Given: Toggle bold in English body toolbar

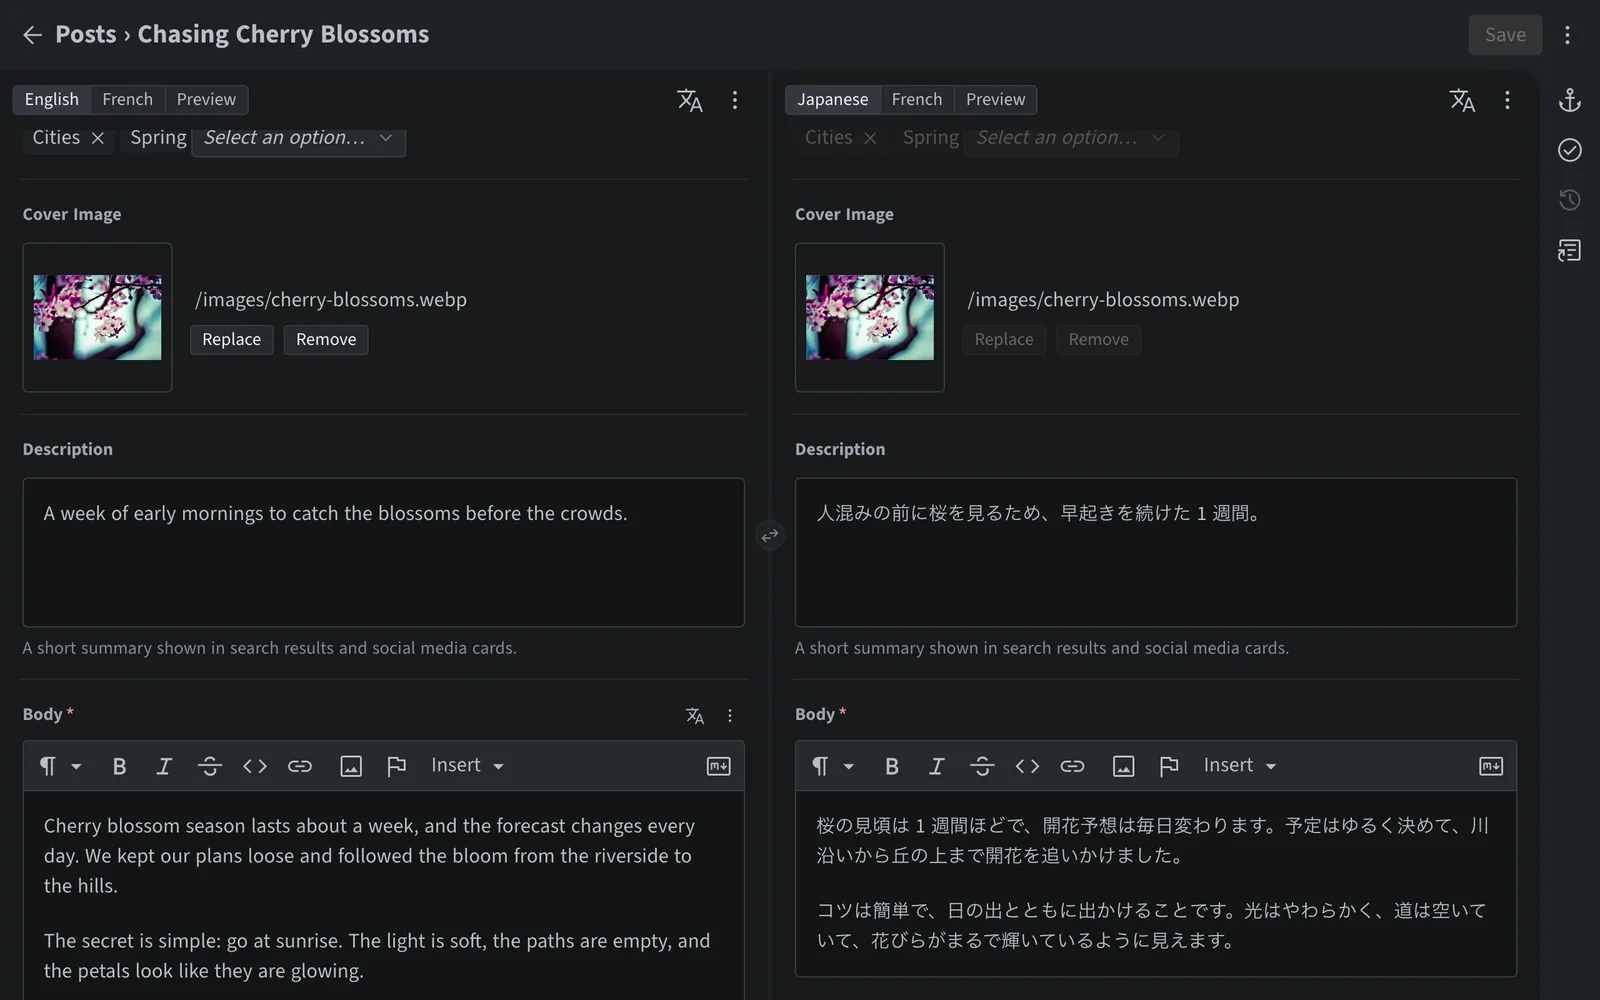Looking at the screenshot, I should (x=119, y=766).
